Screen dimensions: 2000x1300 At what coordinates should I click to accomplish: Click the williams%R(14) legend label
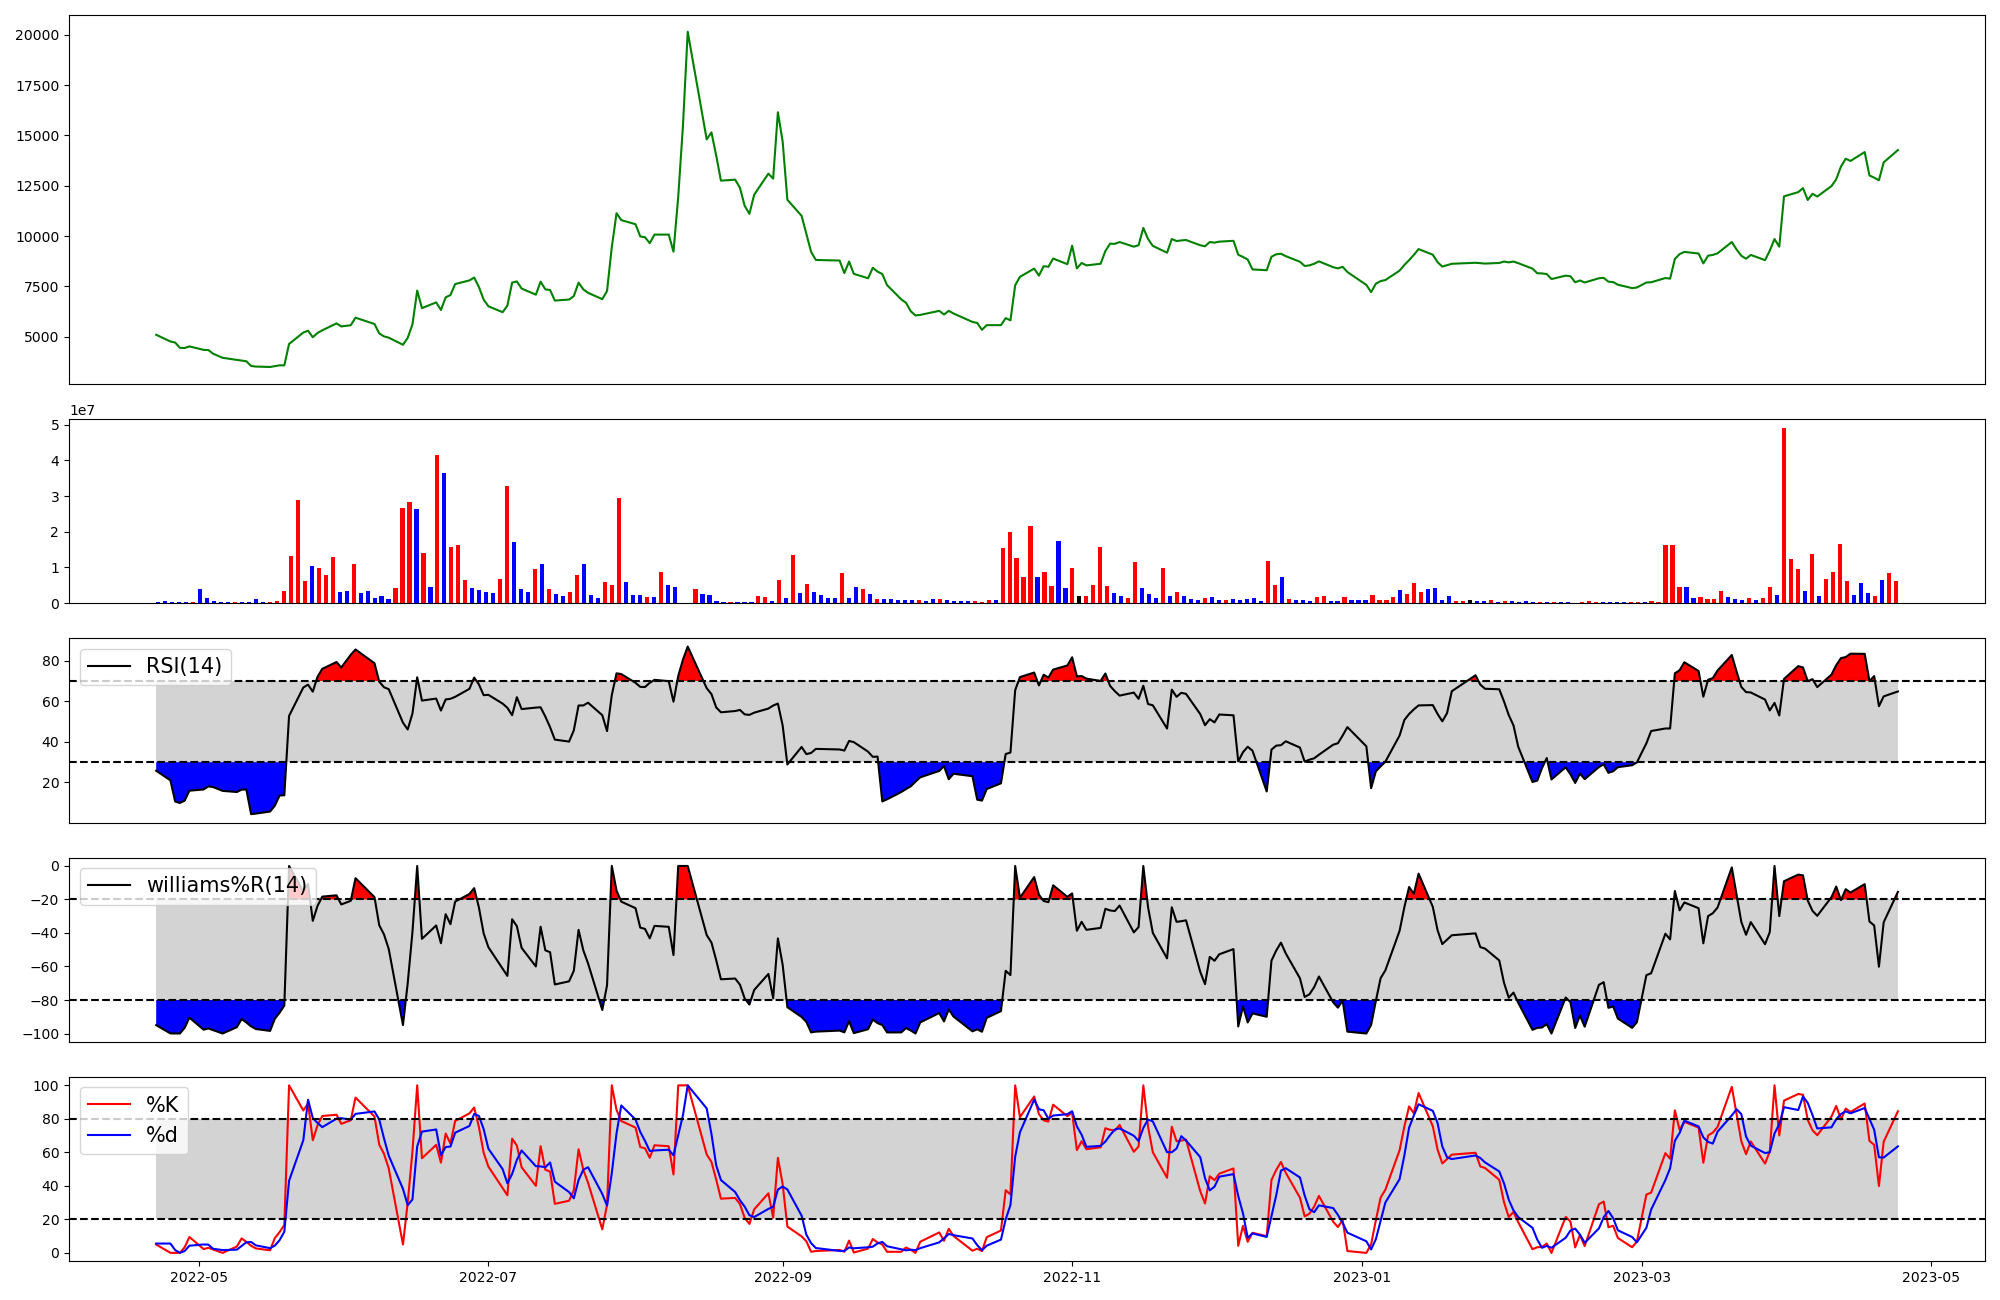point(226,885)
